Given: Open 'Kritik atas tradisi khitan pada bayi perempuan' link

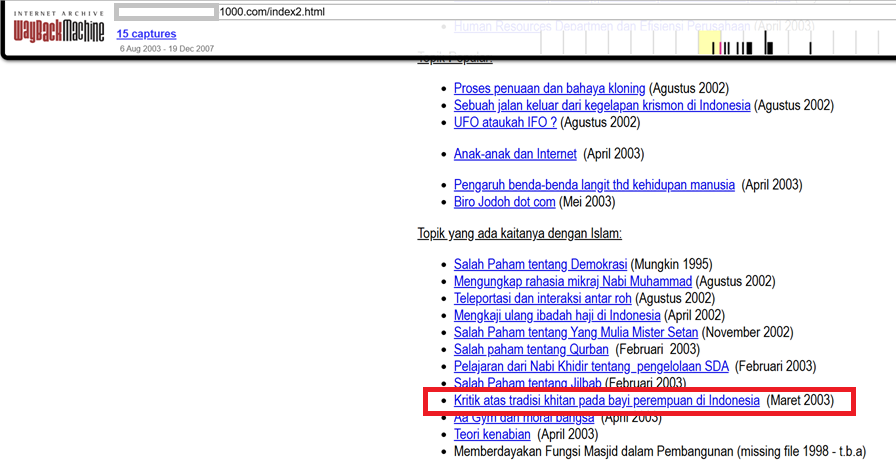Looking at the screenshot, I should pyautogui.click(x=606, y=401).
